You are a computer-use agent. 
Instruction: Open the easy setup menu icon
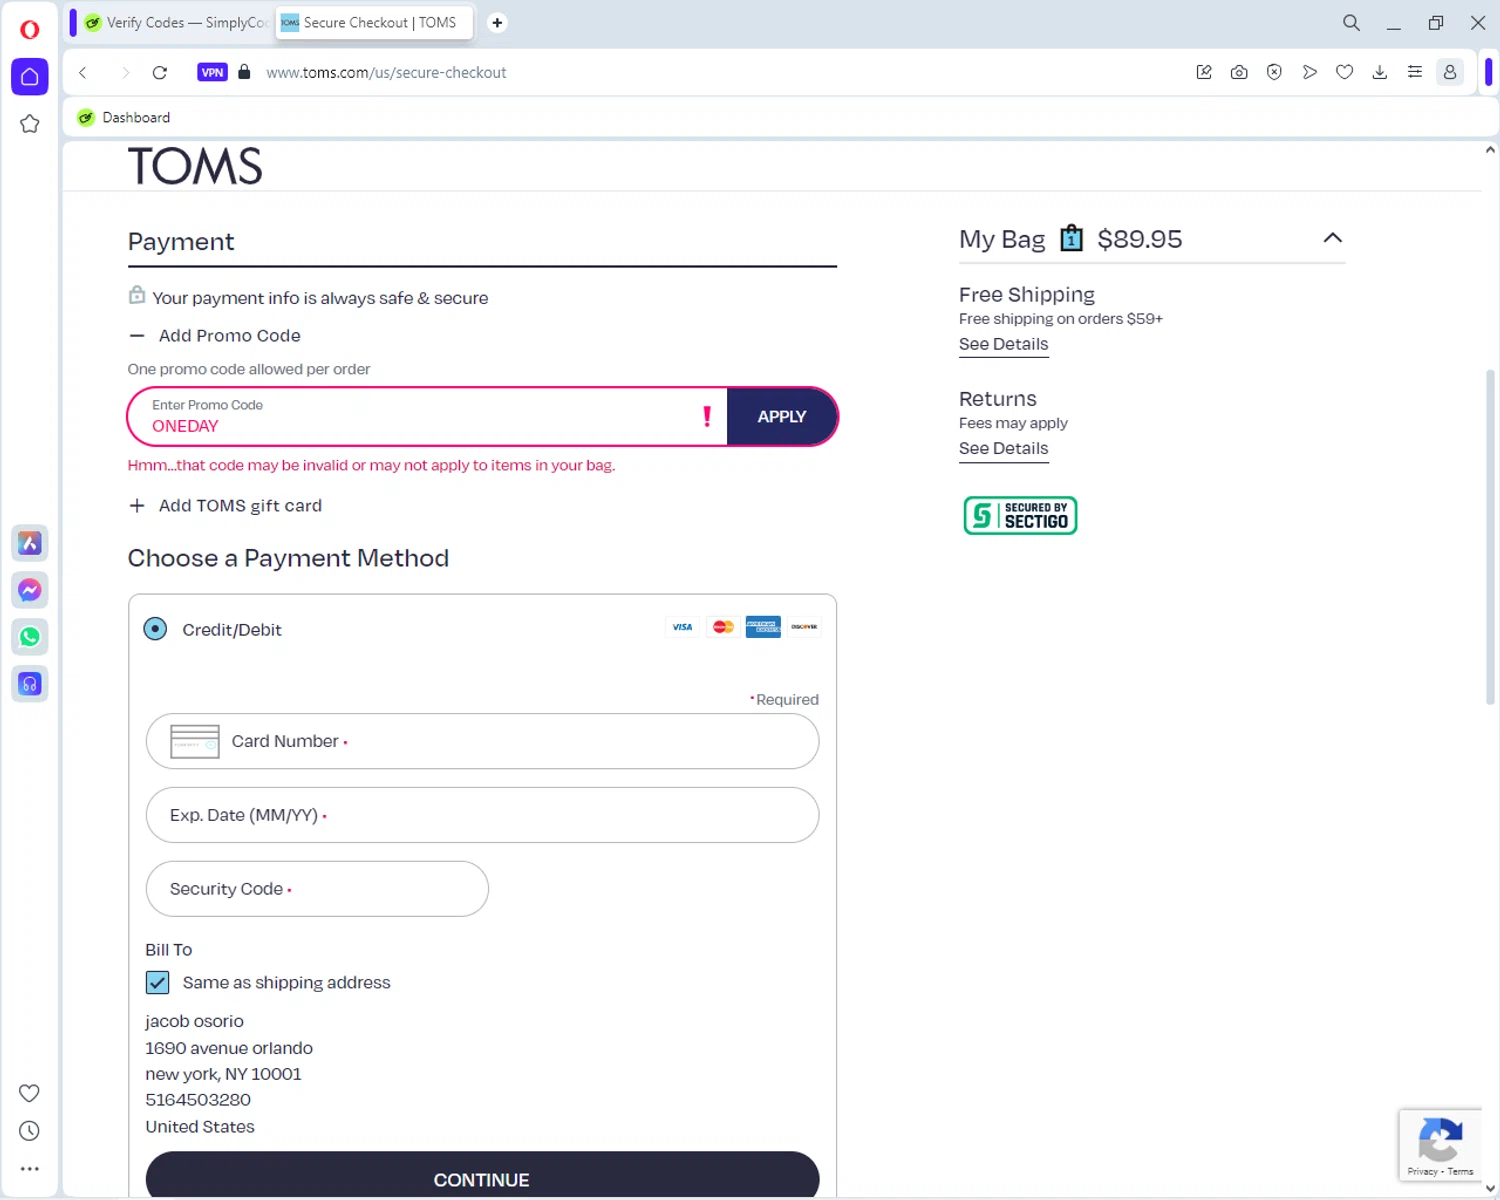coord(1414,72)
